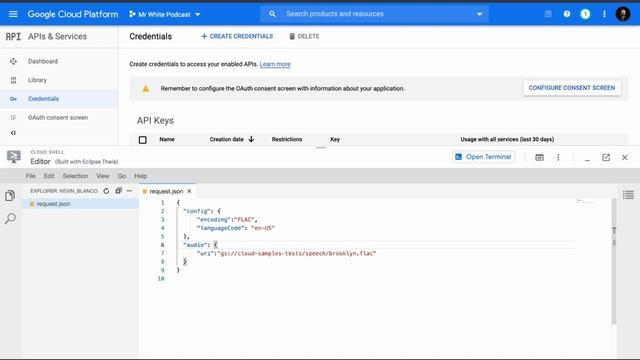Show the Explorer files panel icon

pos(10,196)
